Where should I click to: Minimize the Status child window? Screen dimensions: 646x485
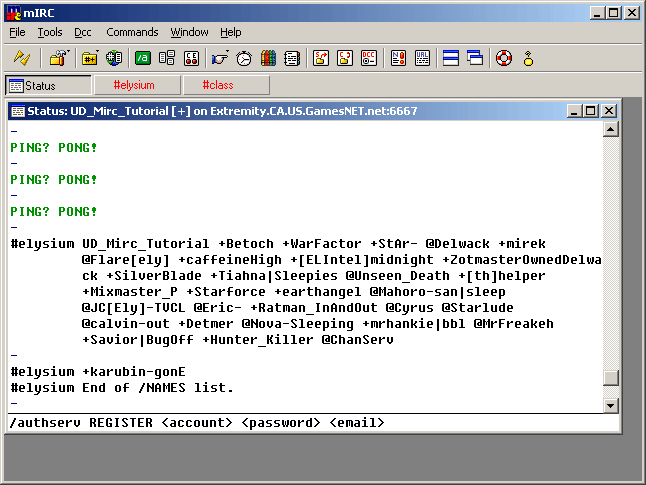click(574, 111)
